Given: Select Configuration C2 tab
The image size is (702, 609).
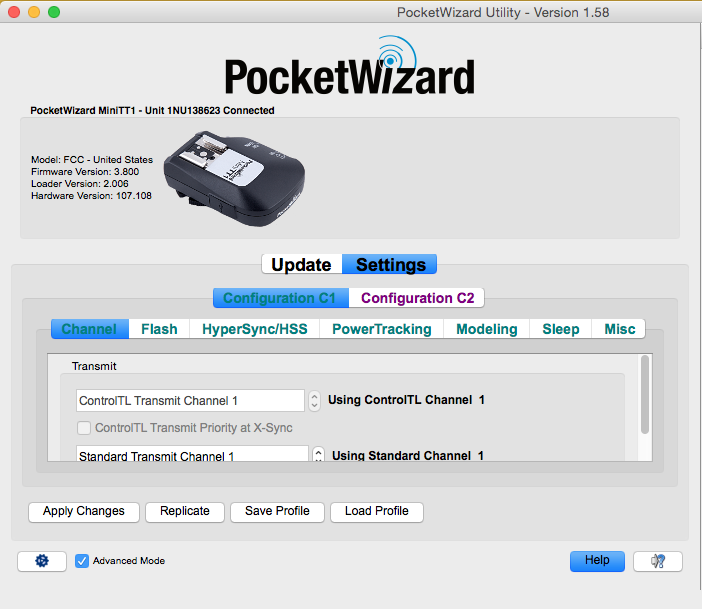Looking at the screenshot, I should point(417,298).
